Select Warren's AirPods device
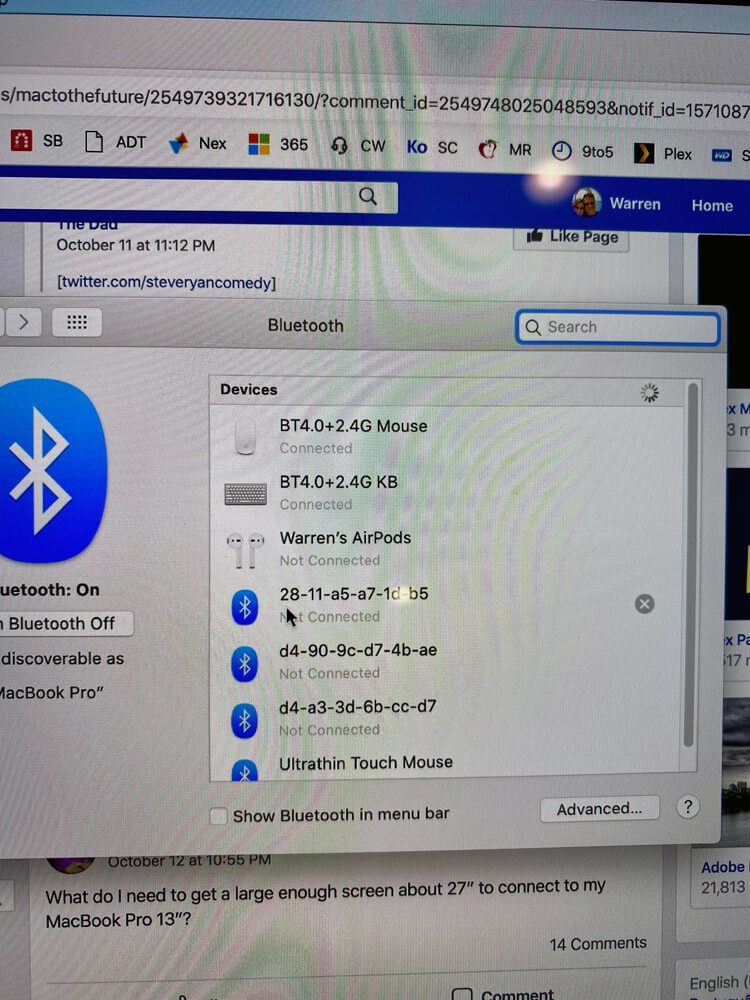 click(446, 548)
